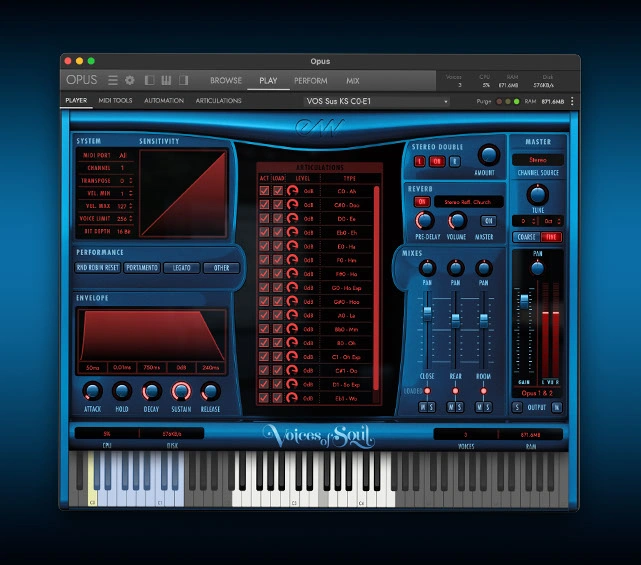Toggle the left sidebar panel icon
The height and width of the screenshot is (565, 641).
click(x=150, y=80)
